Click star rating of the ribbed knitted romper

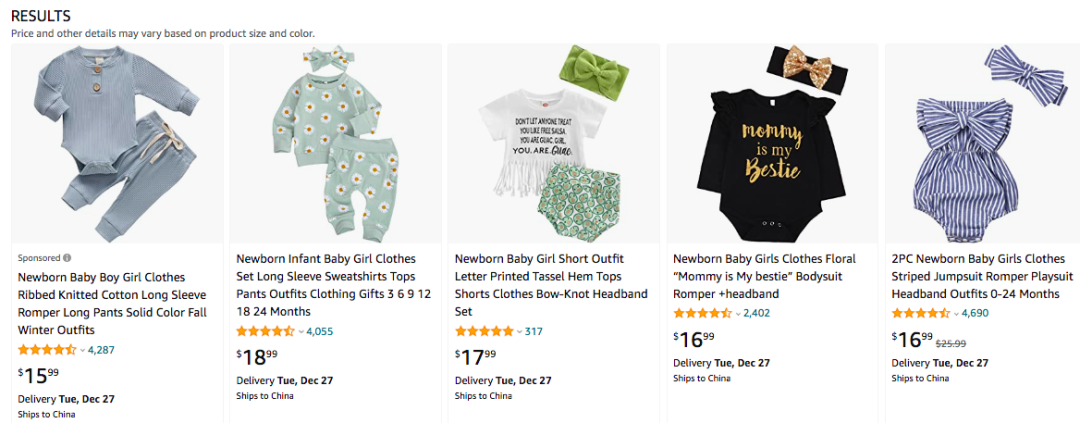[47, 350]
